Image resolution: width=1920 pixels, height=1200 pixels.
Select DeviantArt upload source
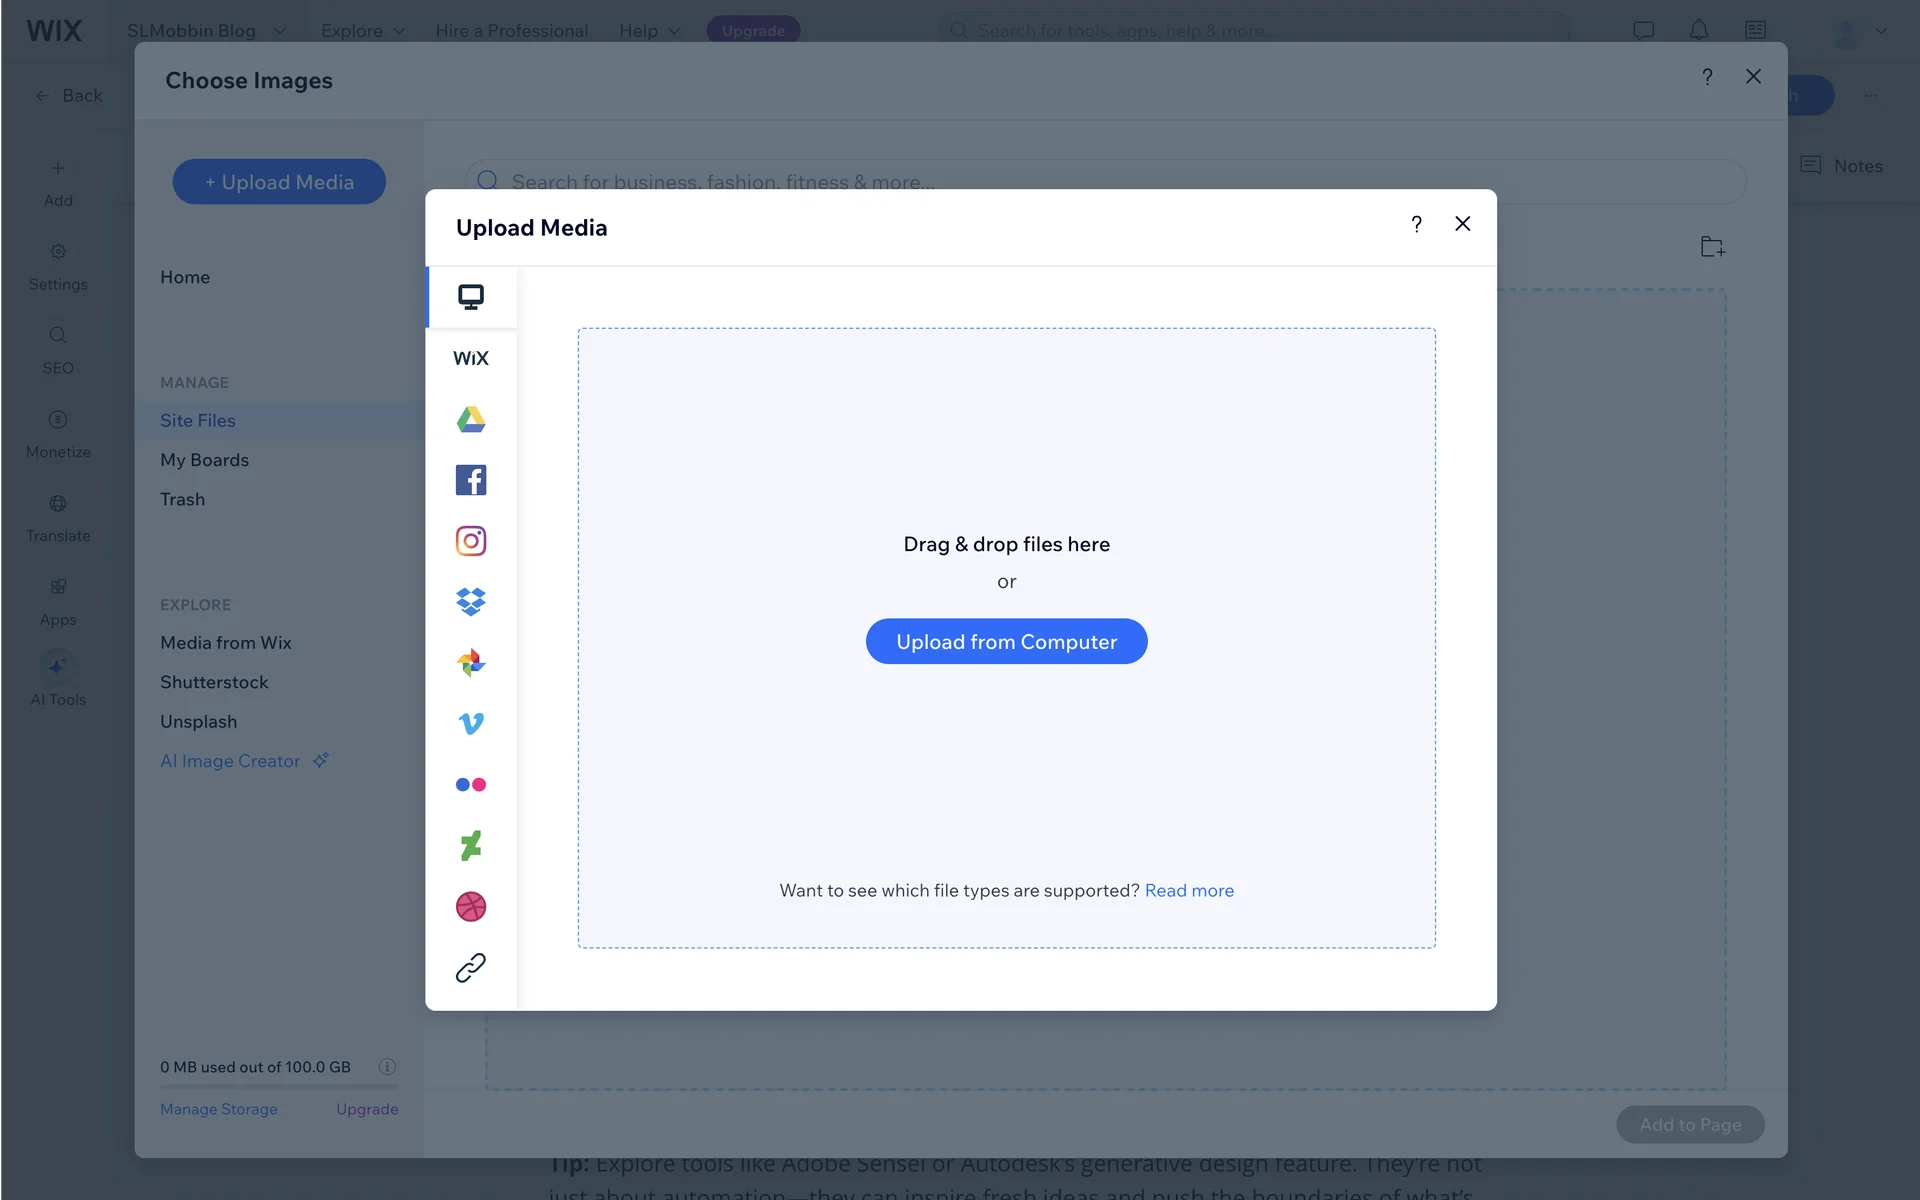point(471,846)
